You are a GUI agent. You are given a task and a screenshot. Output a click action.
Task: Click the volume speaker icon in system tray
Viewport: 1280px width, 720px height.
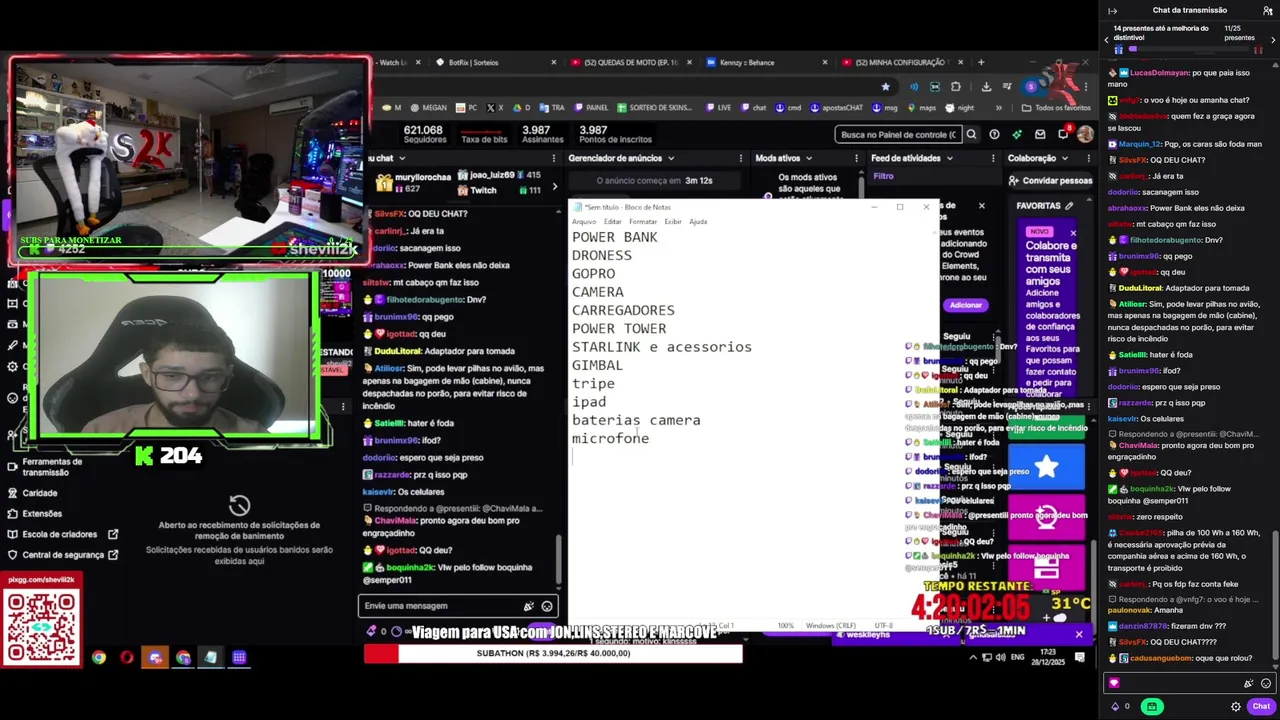(x=1002, y=657)
